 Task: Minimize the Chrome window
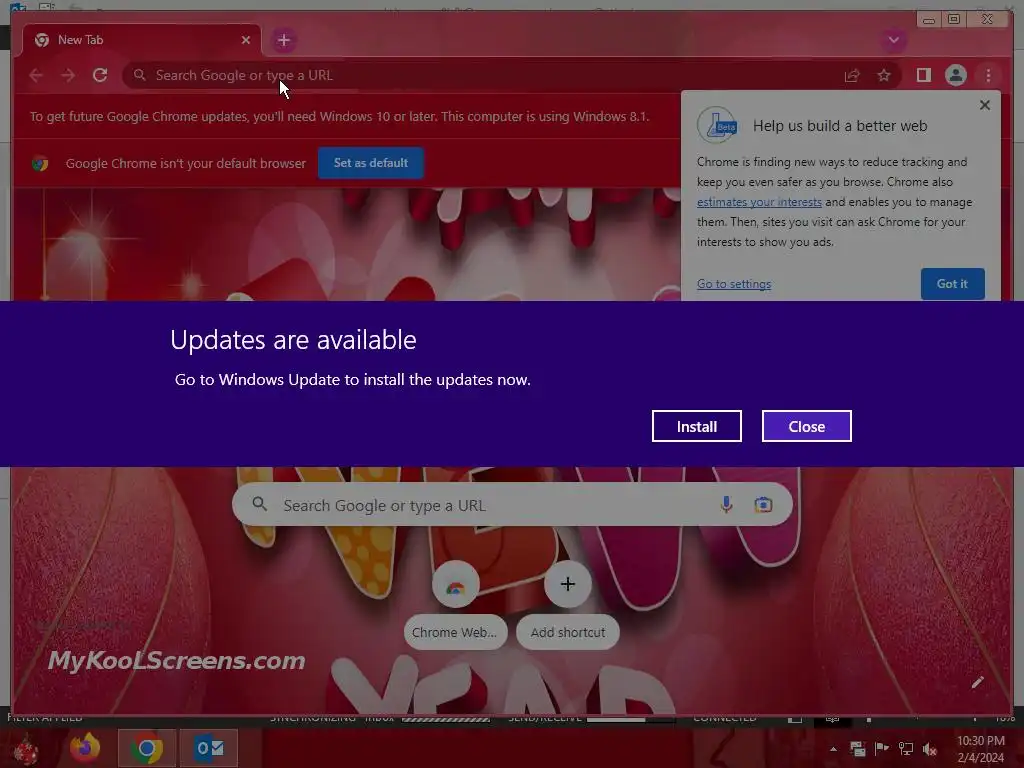pyautogui.click(x=928, y=20)
